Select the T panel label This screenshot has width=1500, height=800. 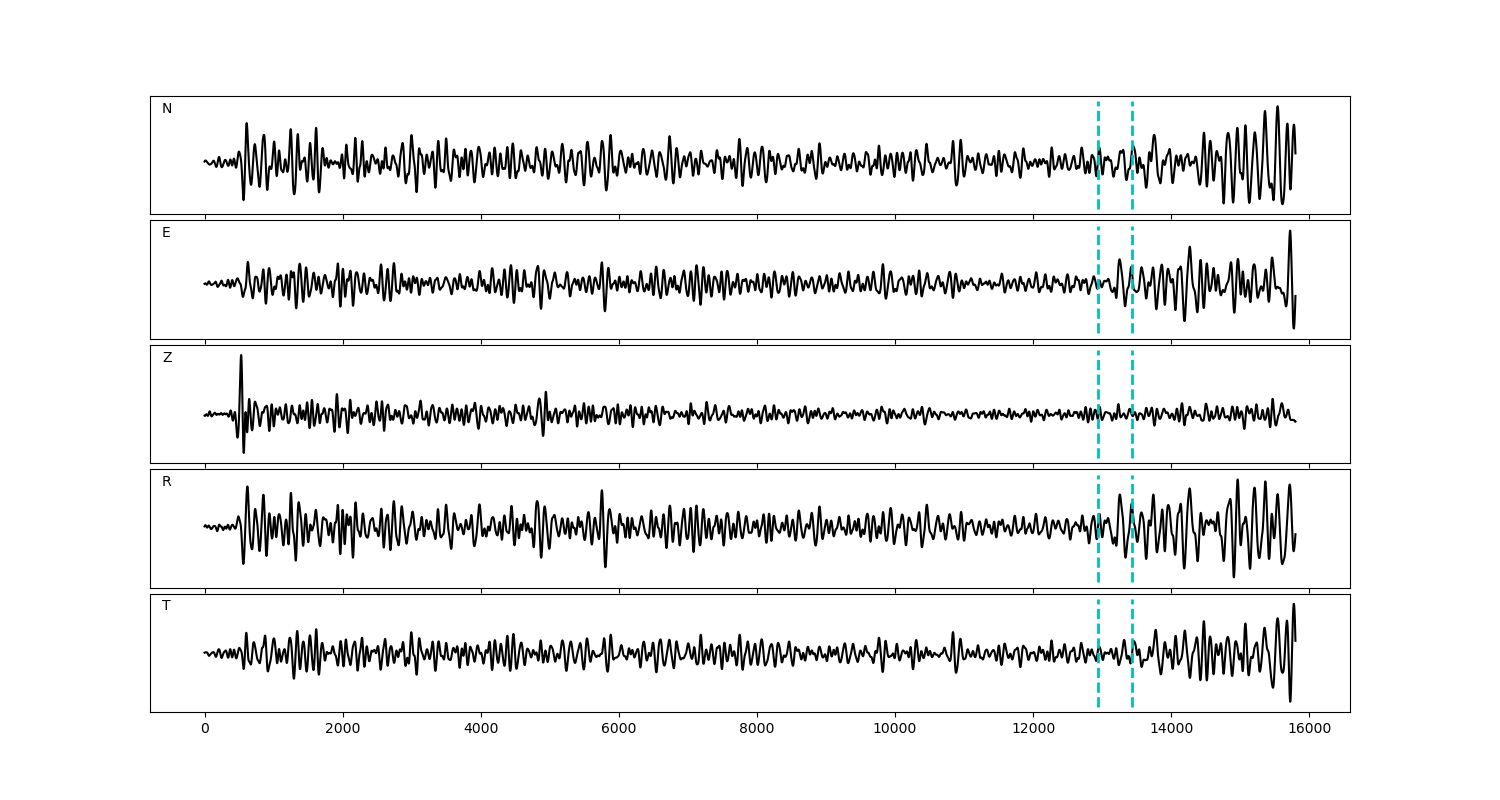[x=166, y=606]
